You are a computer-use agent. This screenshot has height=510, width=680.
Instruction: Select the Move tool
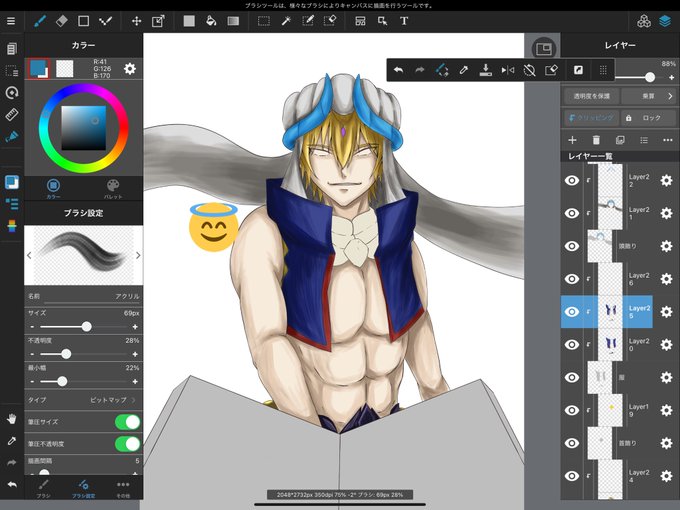[x=136, y=21]
